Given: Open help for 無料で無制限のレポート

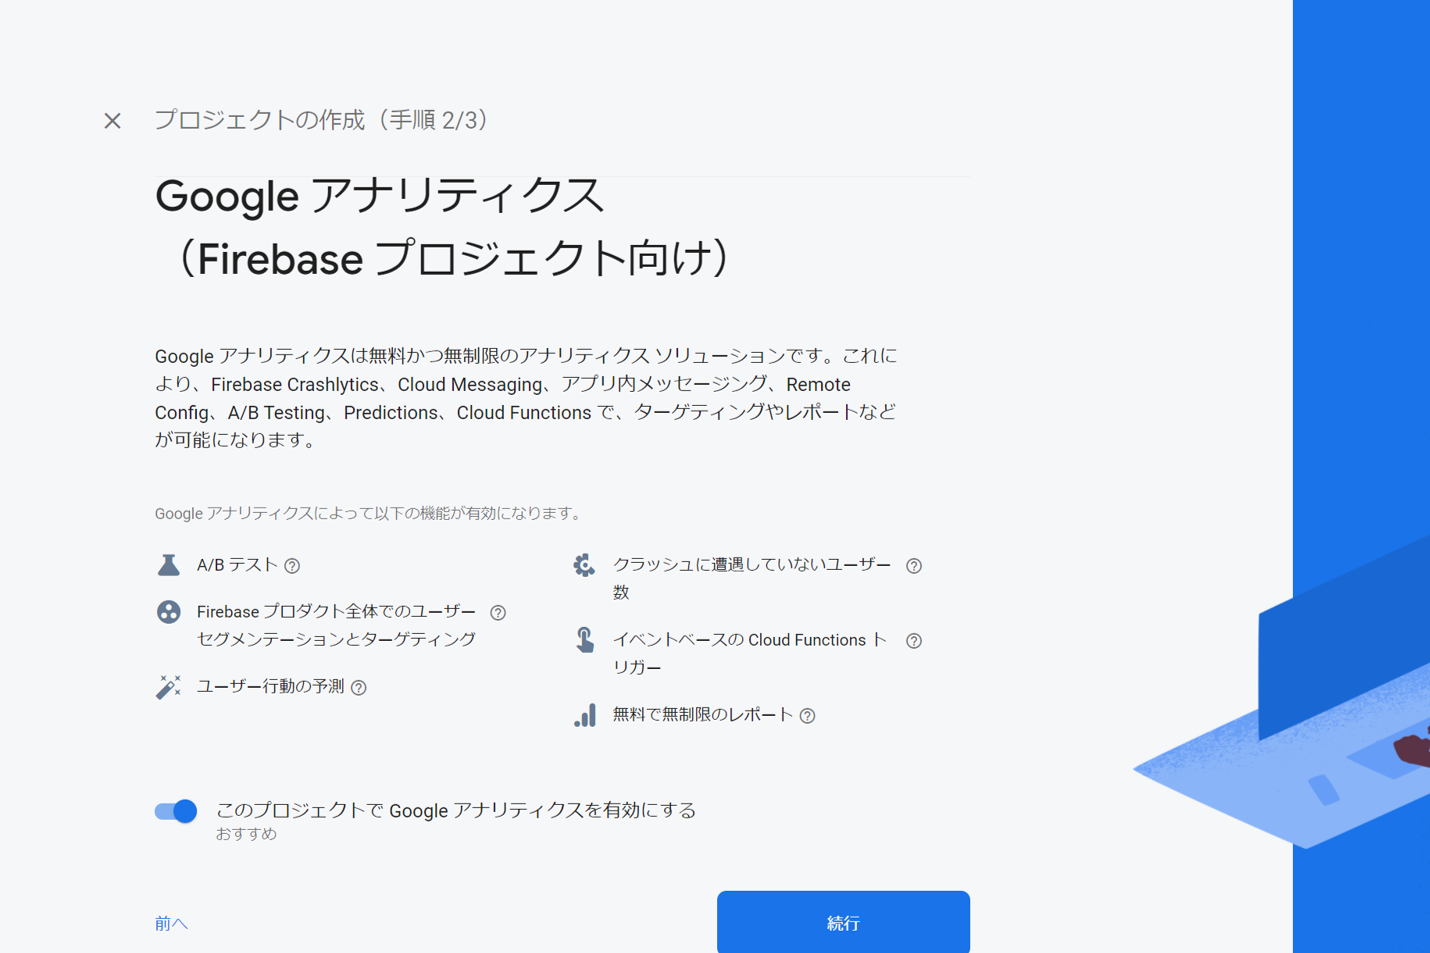Looking at the screenshot, I should [x=808, y=715].
